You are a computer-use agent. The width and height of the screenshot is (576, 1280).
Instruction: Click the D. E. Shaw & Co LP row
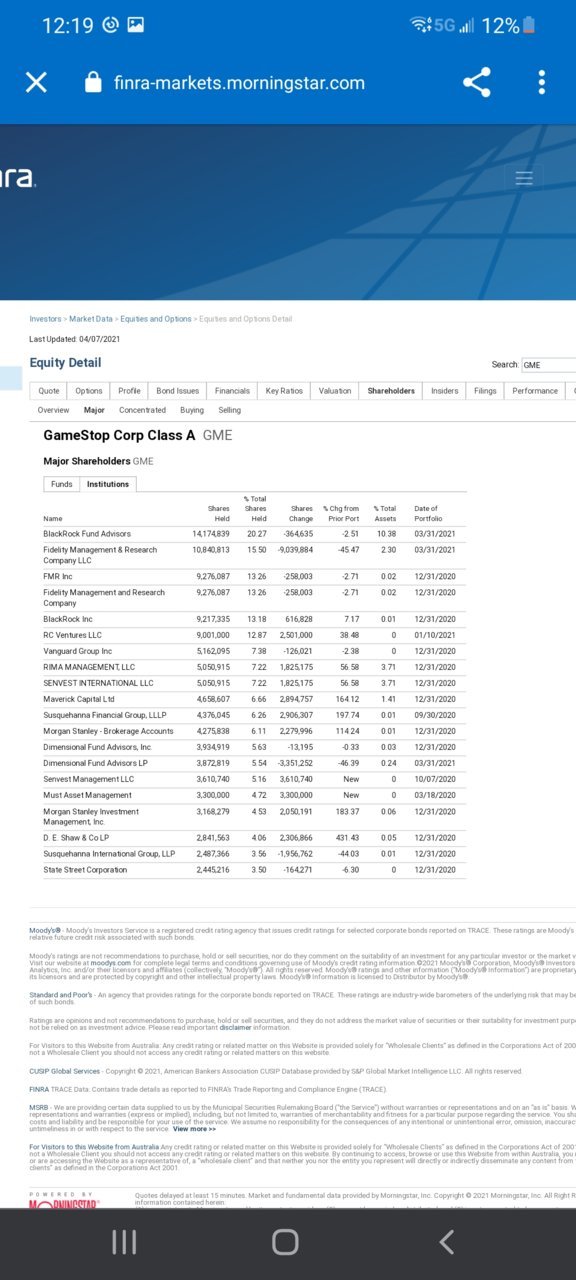coord(76,838)
